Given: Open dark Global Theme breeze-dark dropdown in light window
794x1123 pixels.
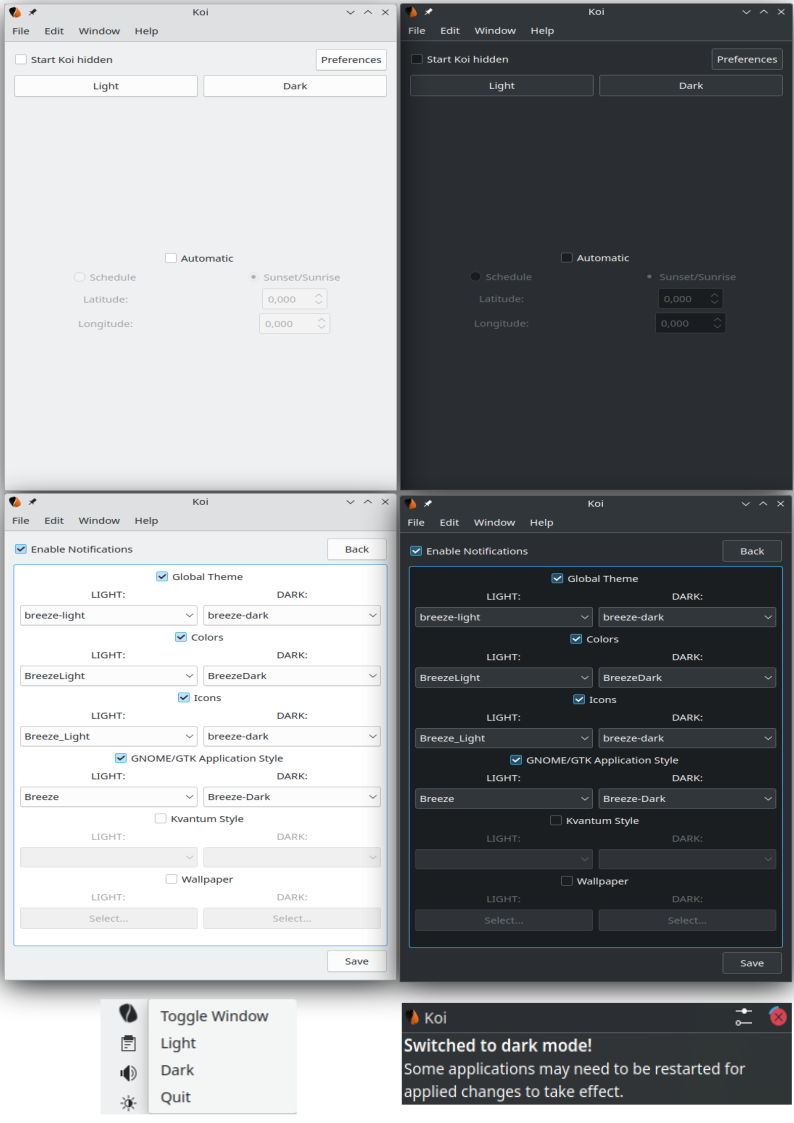Looking at the screenshot, I should 292,615.
